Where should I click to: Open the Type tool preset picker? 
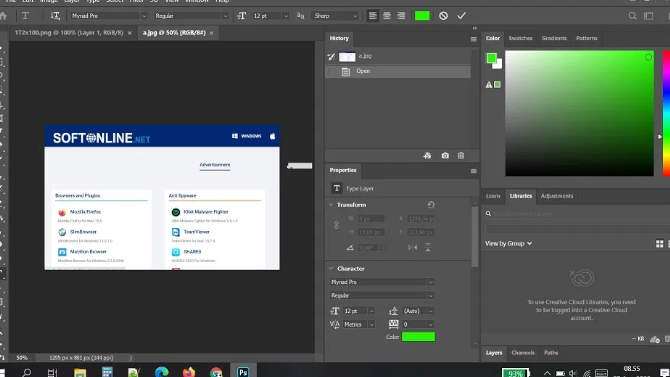coord(26,16)
